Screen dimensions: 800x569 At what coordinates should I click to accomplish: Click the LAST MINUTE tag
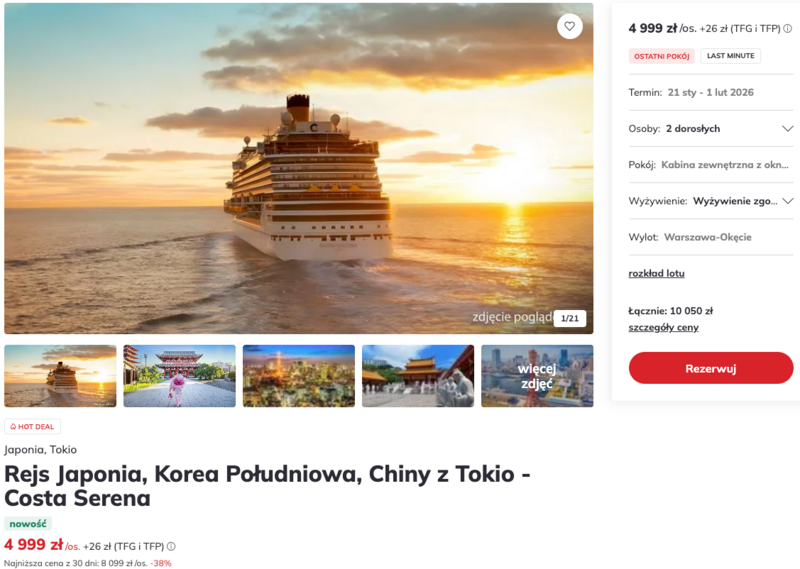pos(730,56)
